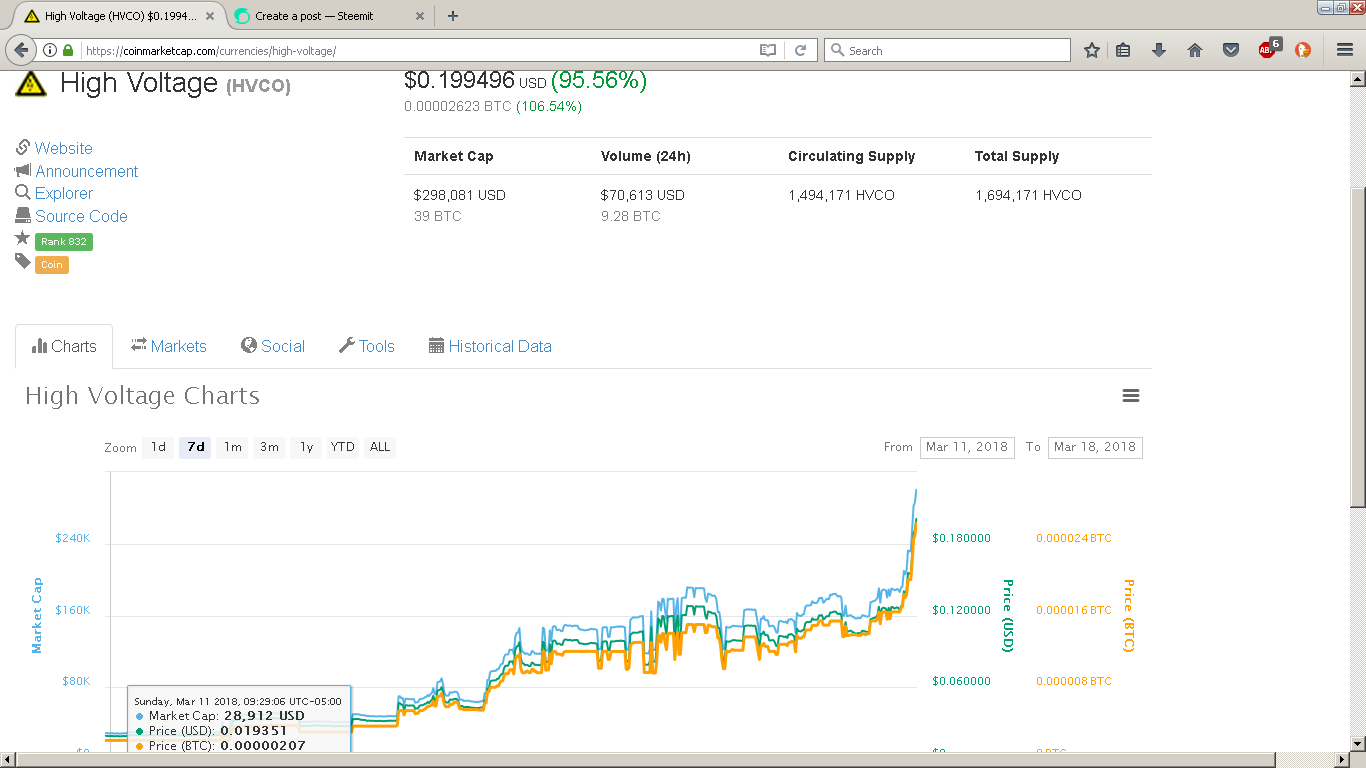Click the $240K market cap axis label
The image size is (1366, 768).
[x=73, y=538]
